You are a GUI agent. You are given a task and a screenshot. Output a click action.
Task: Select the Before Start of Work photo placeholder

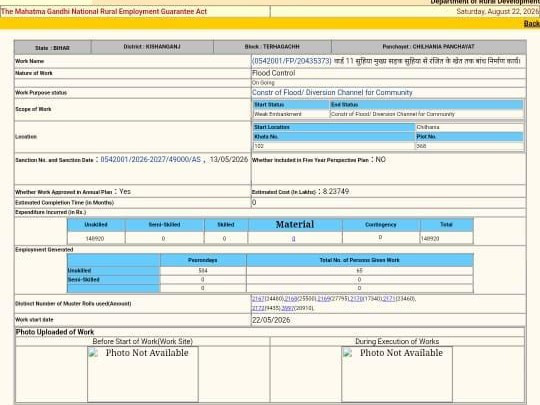pyautogui.click(x=143, y=374)
